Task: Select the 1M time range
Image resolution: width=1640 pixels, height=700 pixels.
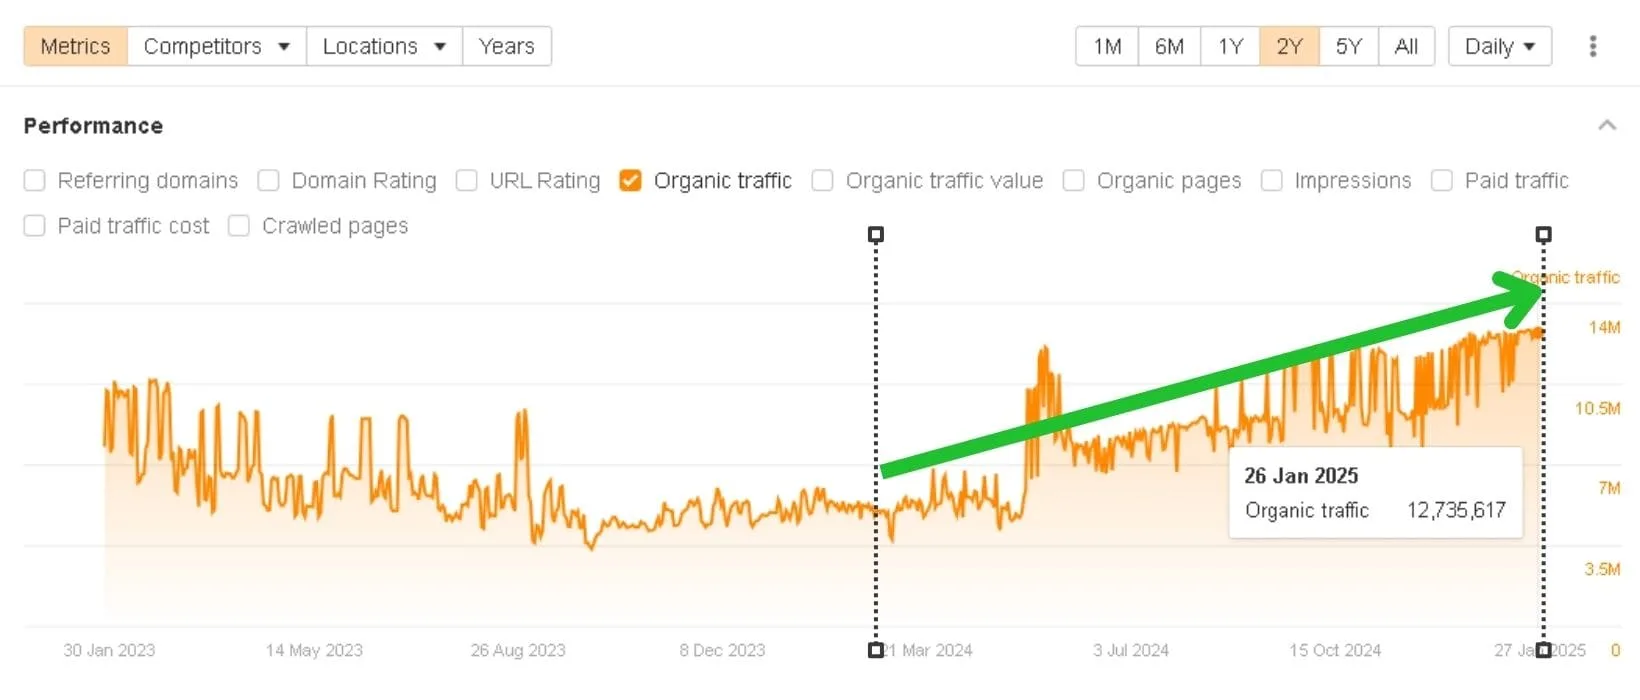Action: pyautogui.click(x=1107, y=46)
